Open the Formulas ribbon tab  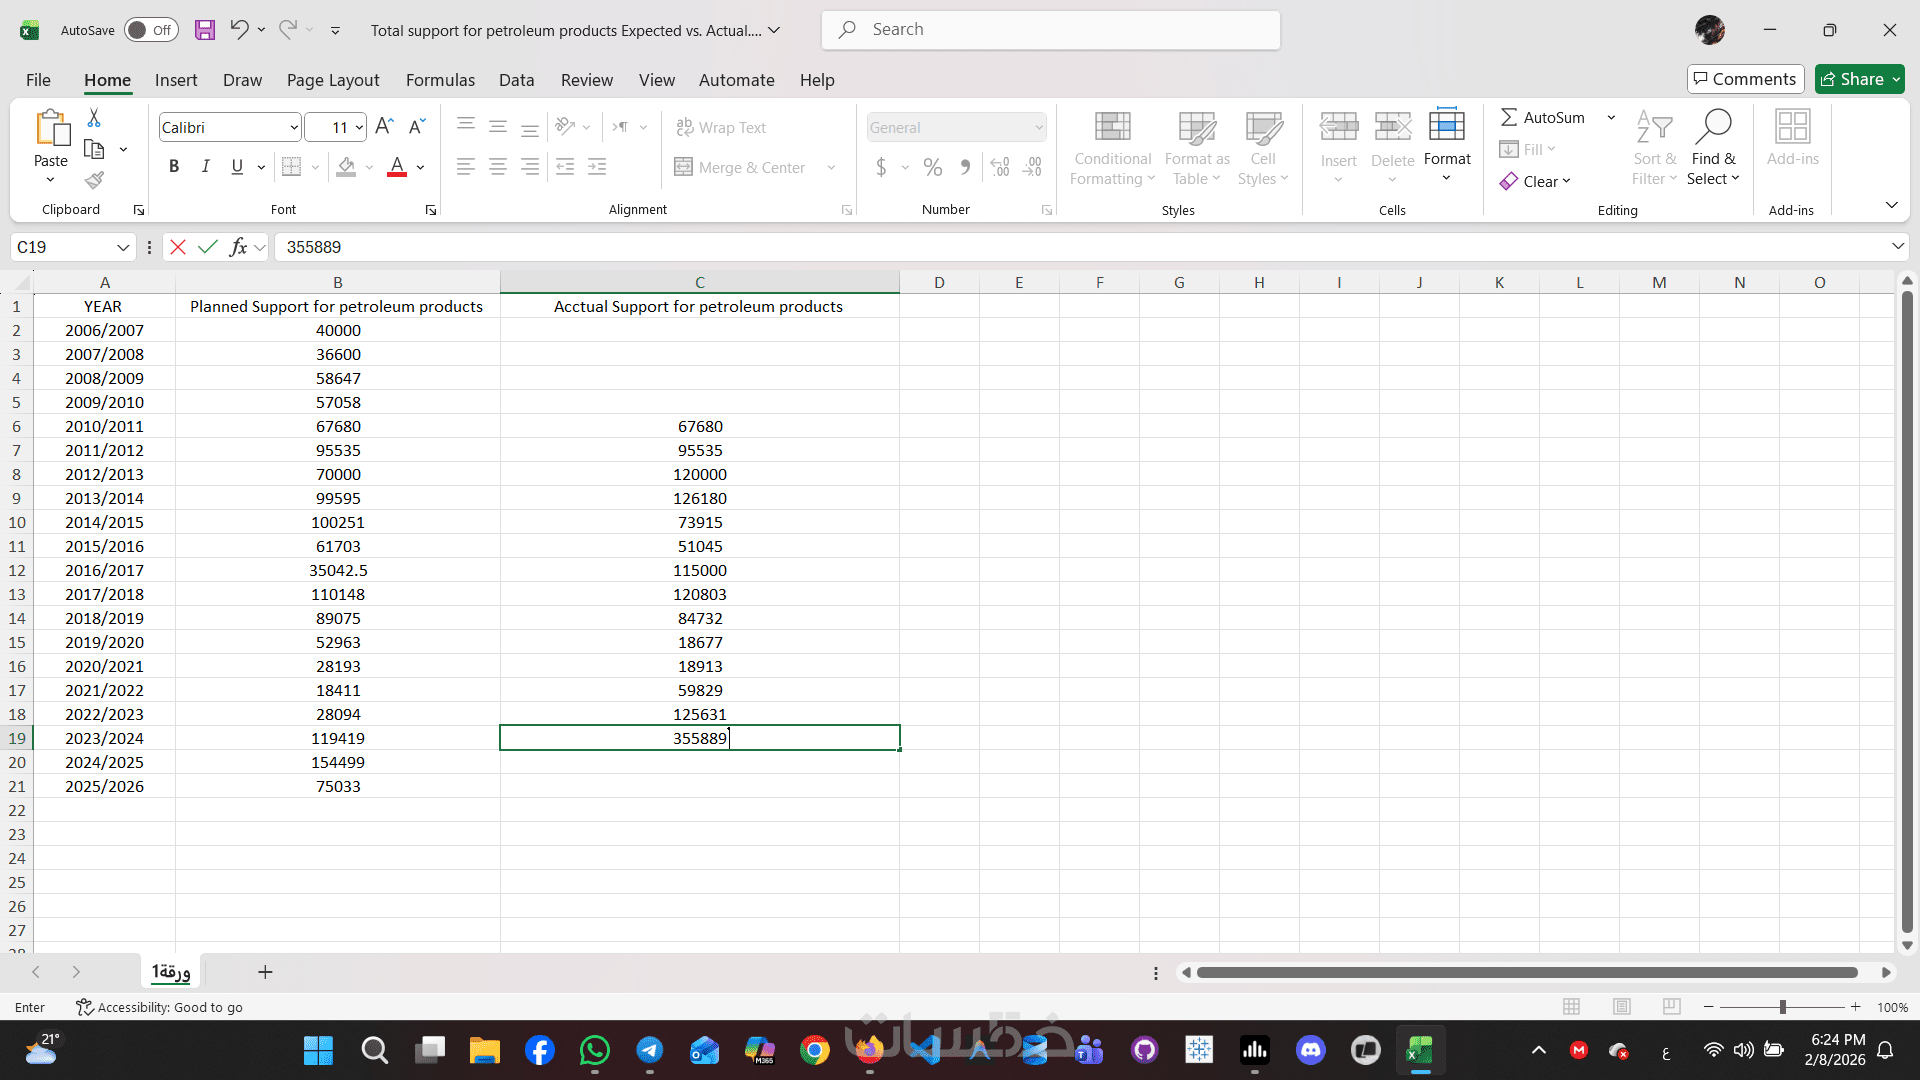click(440, 80)
